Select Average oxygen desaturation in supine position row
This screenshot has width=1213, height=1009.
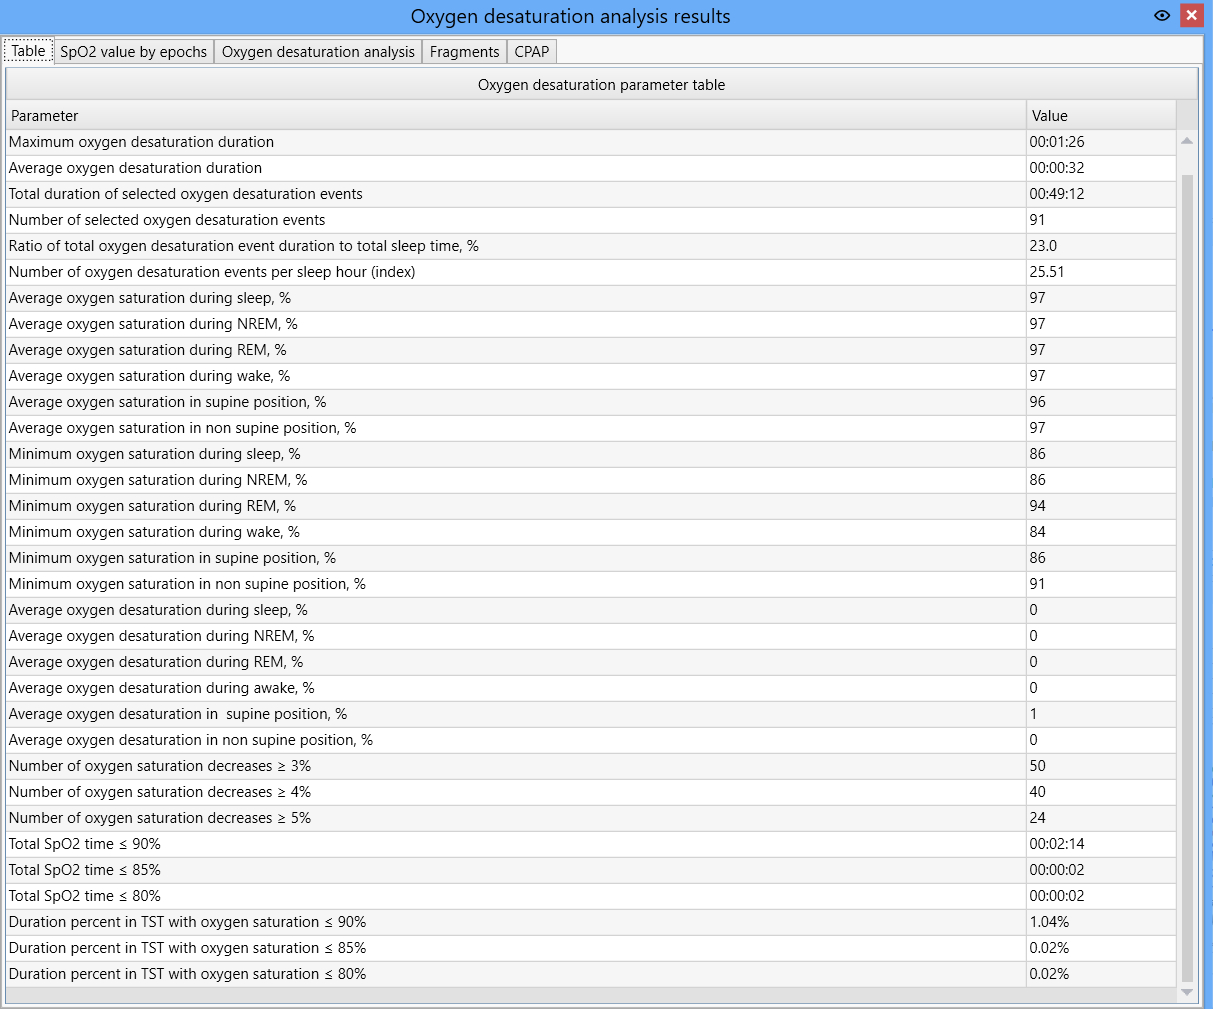[x=591, y=714]
